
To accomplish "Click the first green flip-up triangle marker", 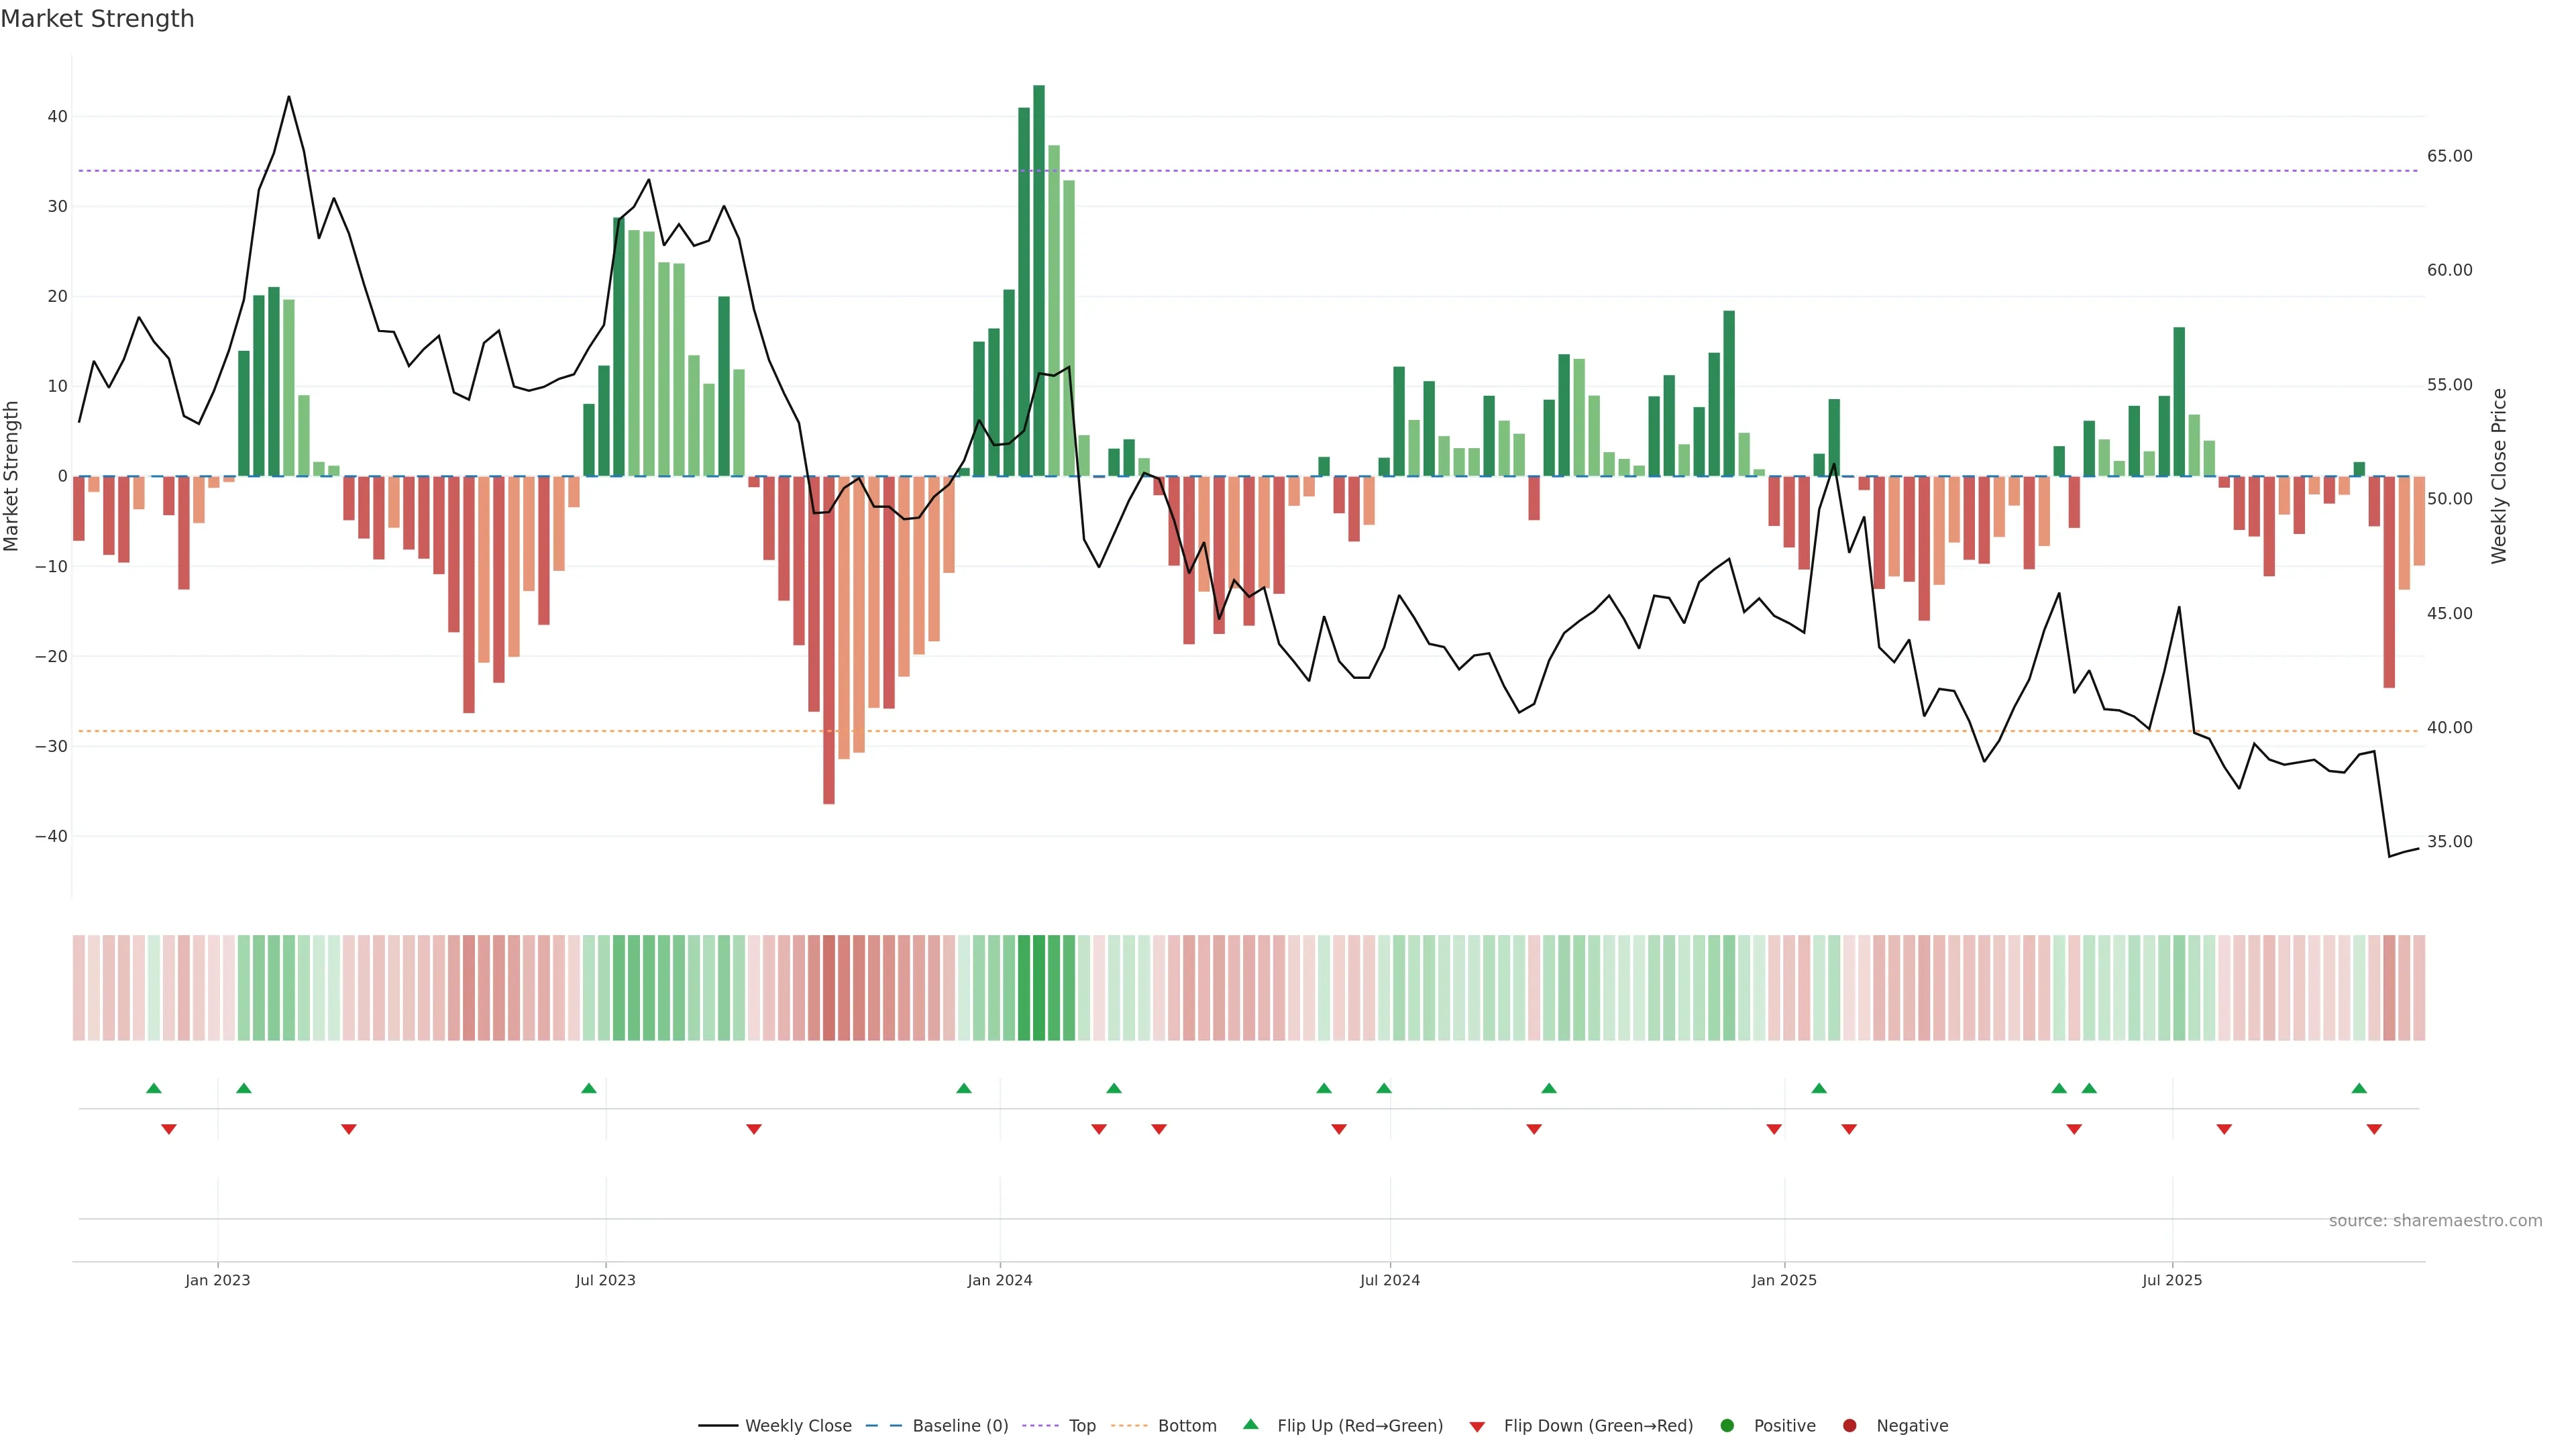I will [153, 1088].
